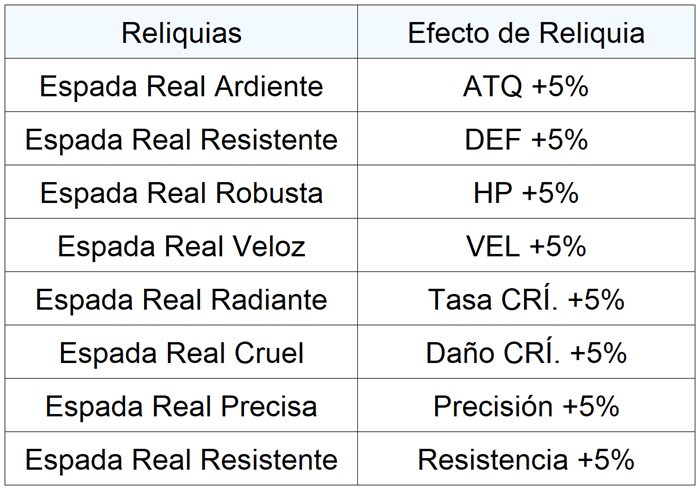Click the word Radiante in the relic name
The width and height of the screenshot is (700, 490).
[272, 300]
